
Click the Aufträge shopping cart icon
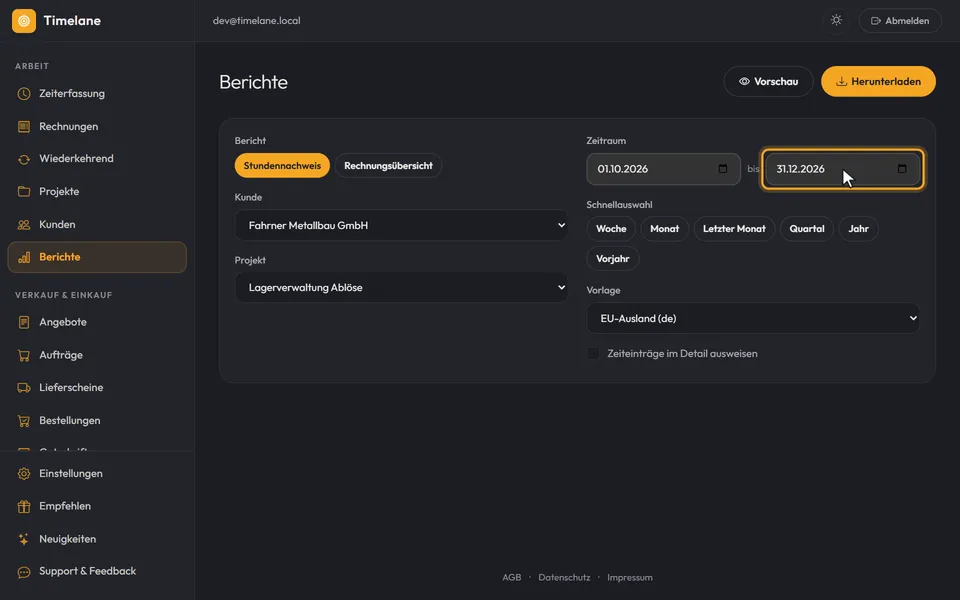pyautogui.click(x=24, y=355)
